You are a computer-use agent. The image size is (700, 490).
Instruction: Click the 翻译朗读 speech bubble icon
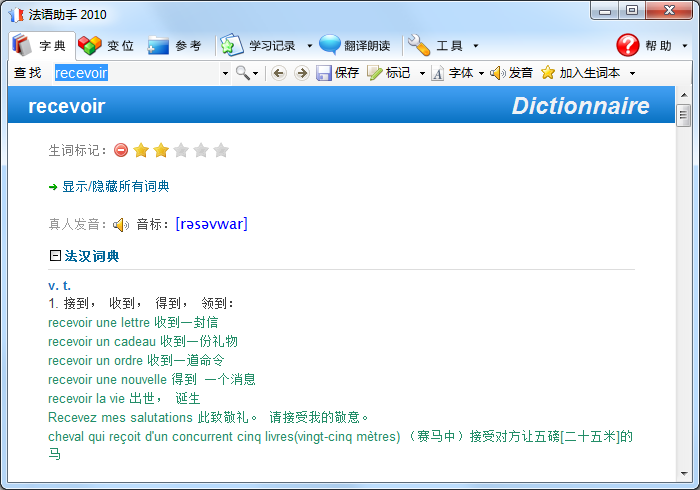point(330,45)
